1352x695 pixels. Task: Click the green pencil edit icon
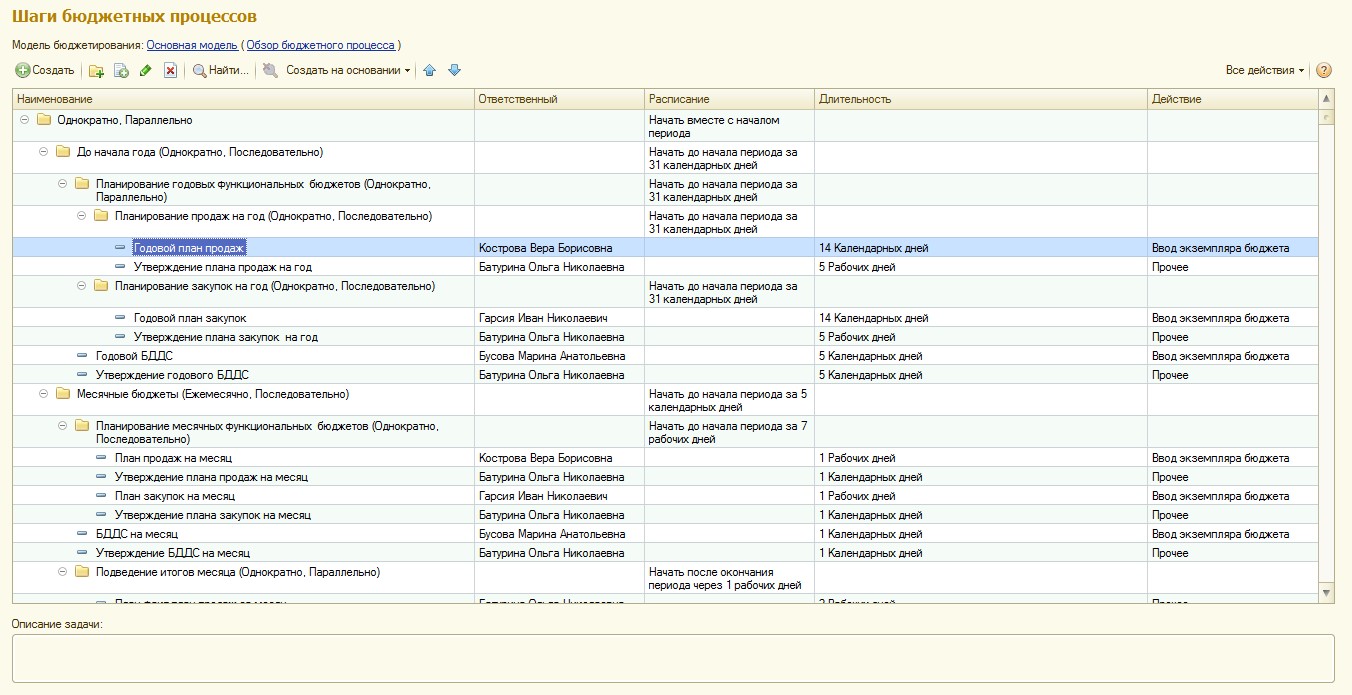coord(146,71)
